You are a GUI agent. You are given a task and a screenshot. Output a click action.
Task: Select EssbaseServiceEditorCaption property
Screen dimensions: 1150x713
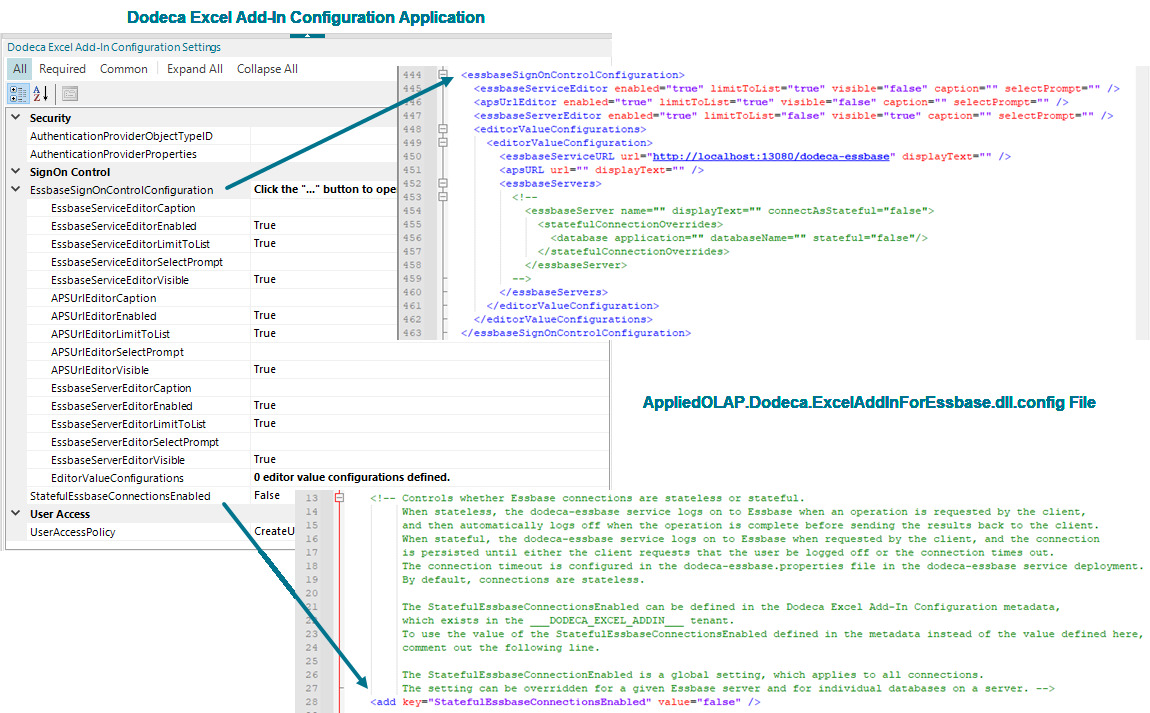point(123,208)
